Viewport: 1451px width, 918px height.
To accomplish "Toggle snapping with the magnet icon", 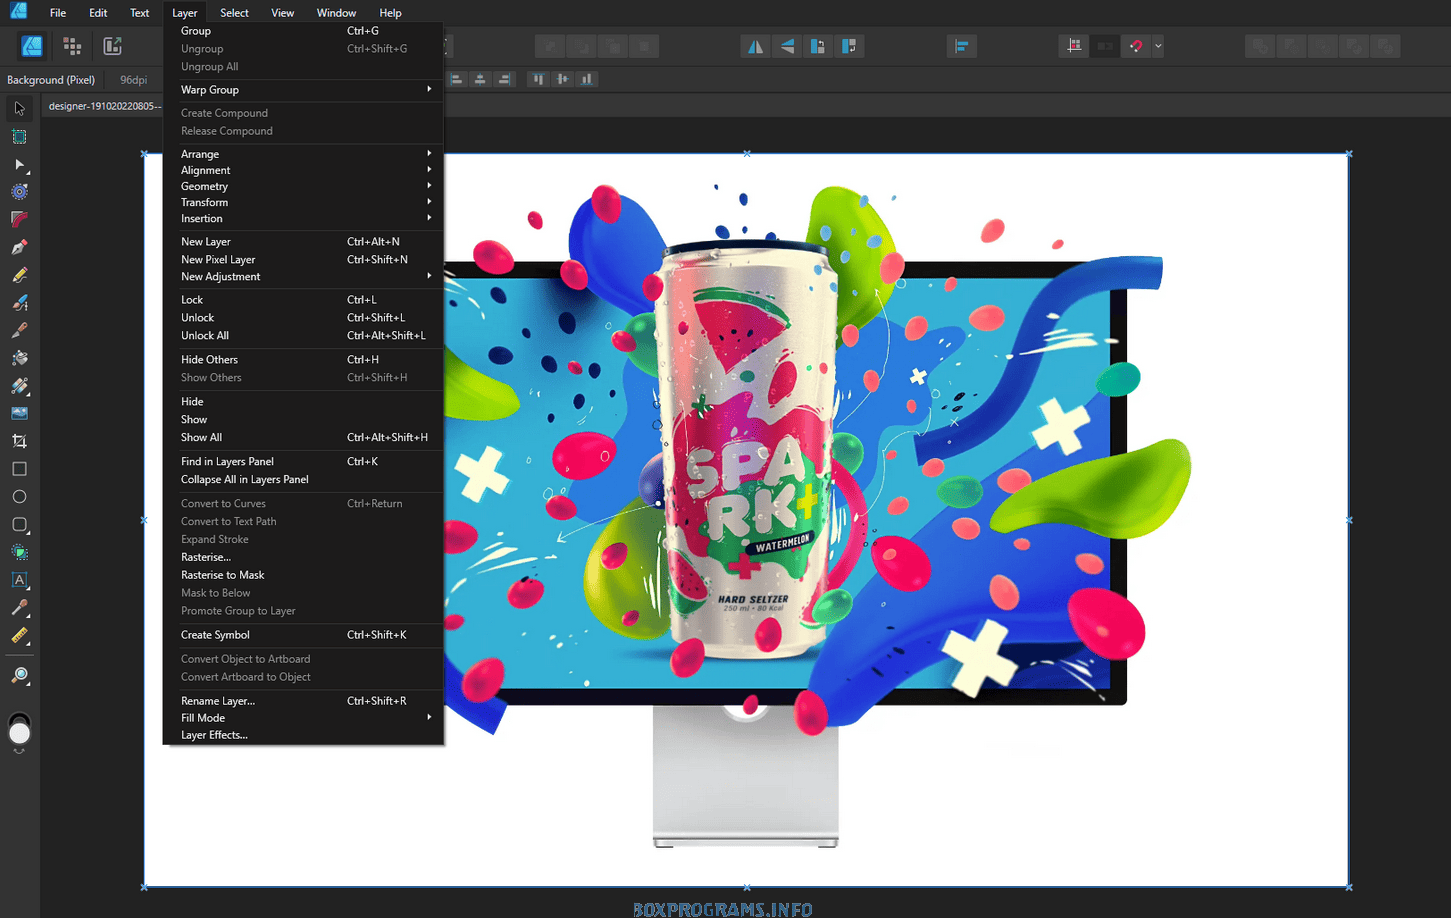I will [1136, 46].
